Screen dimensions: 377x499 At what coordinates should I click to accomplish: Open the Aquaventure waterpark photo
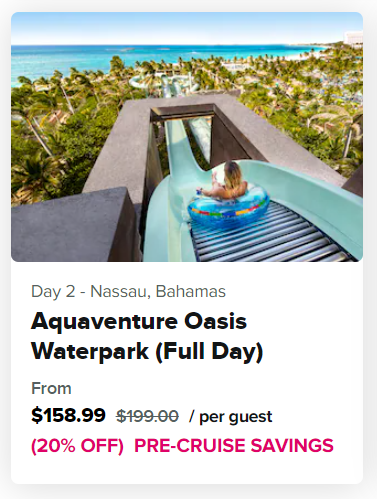(187, 137)
